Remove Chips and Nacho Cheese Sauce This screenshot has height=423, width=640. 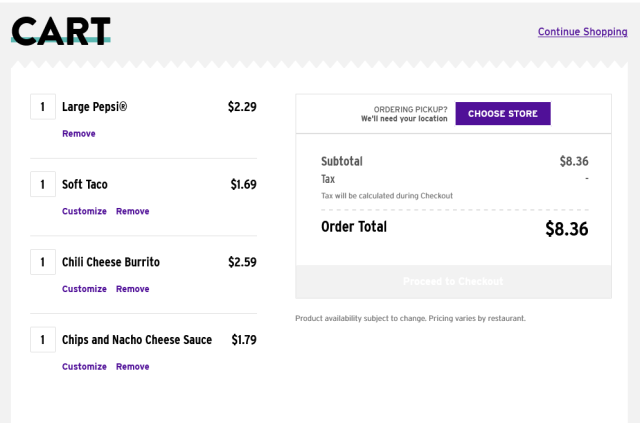pyautogui.click(x=133, y=366)
